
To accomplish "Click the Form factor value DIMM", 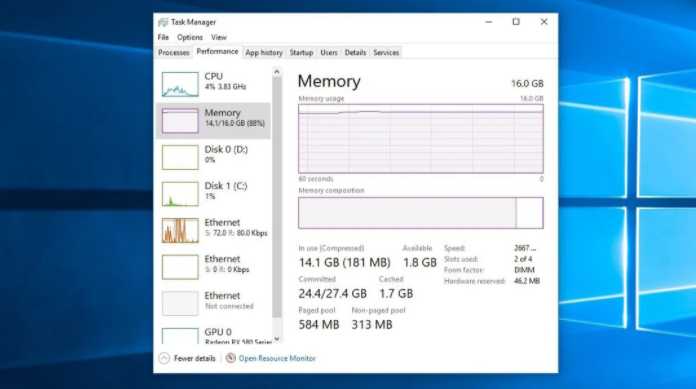I will tap(524, 270).
